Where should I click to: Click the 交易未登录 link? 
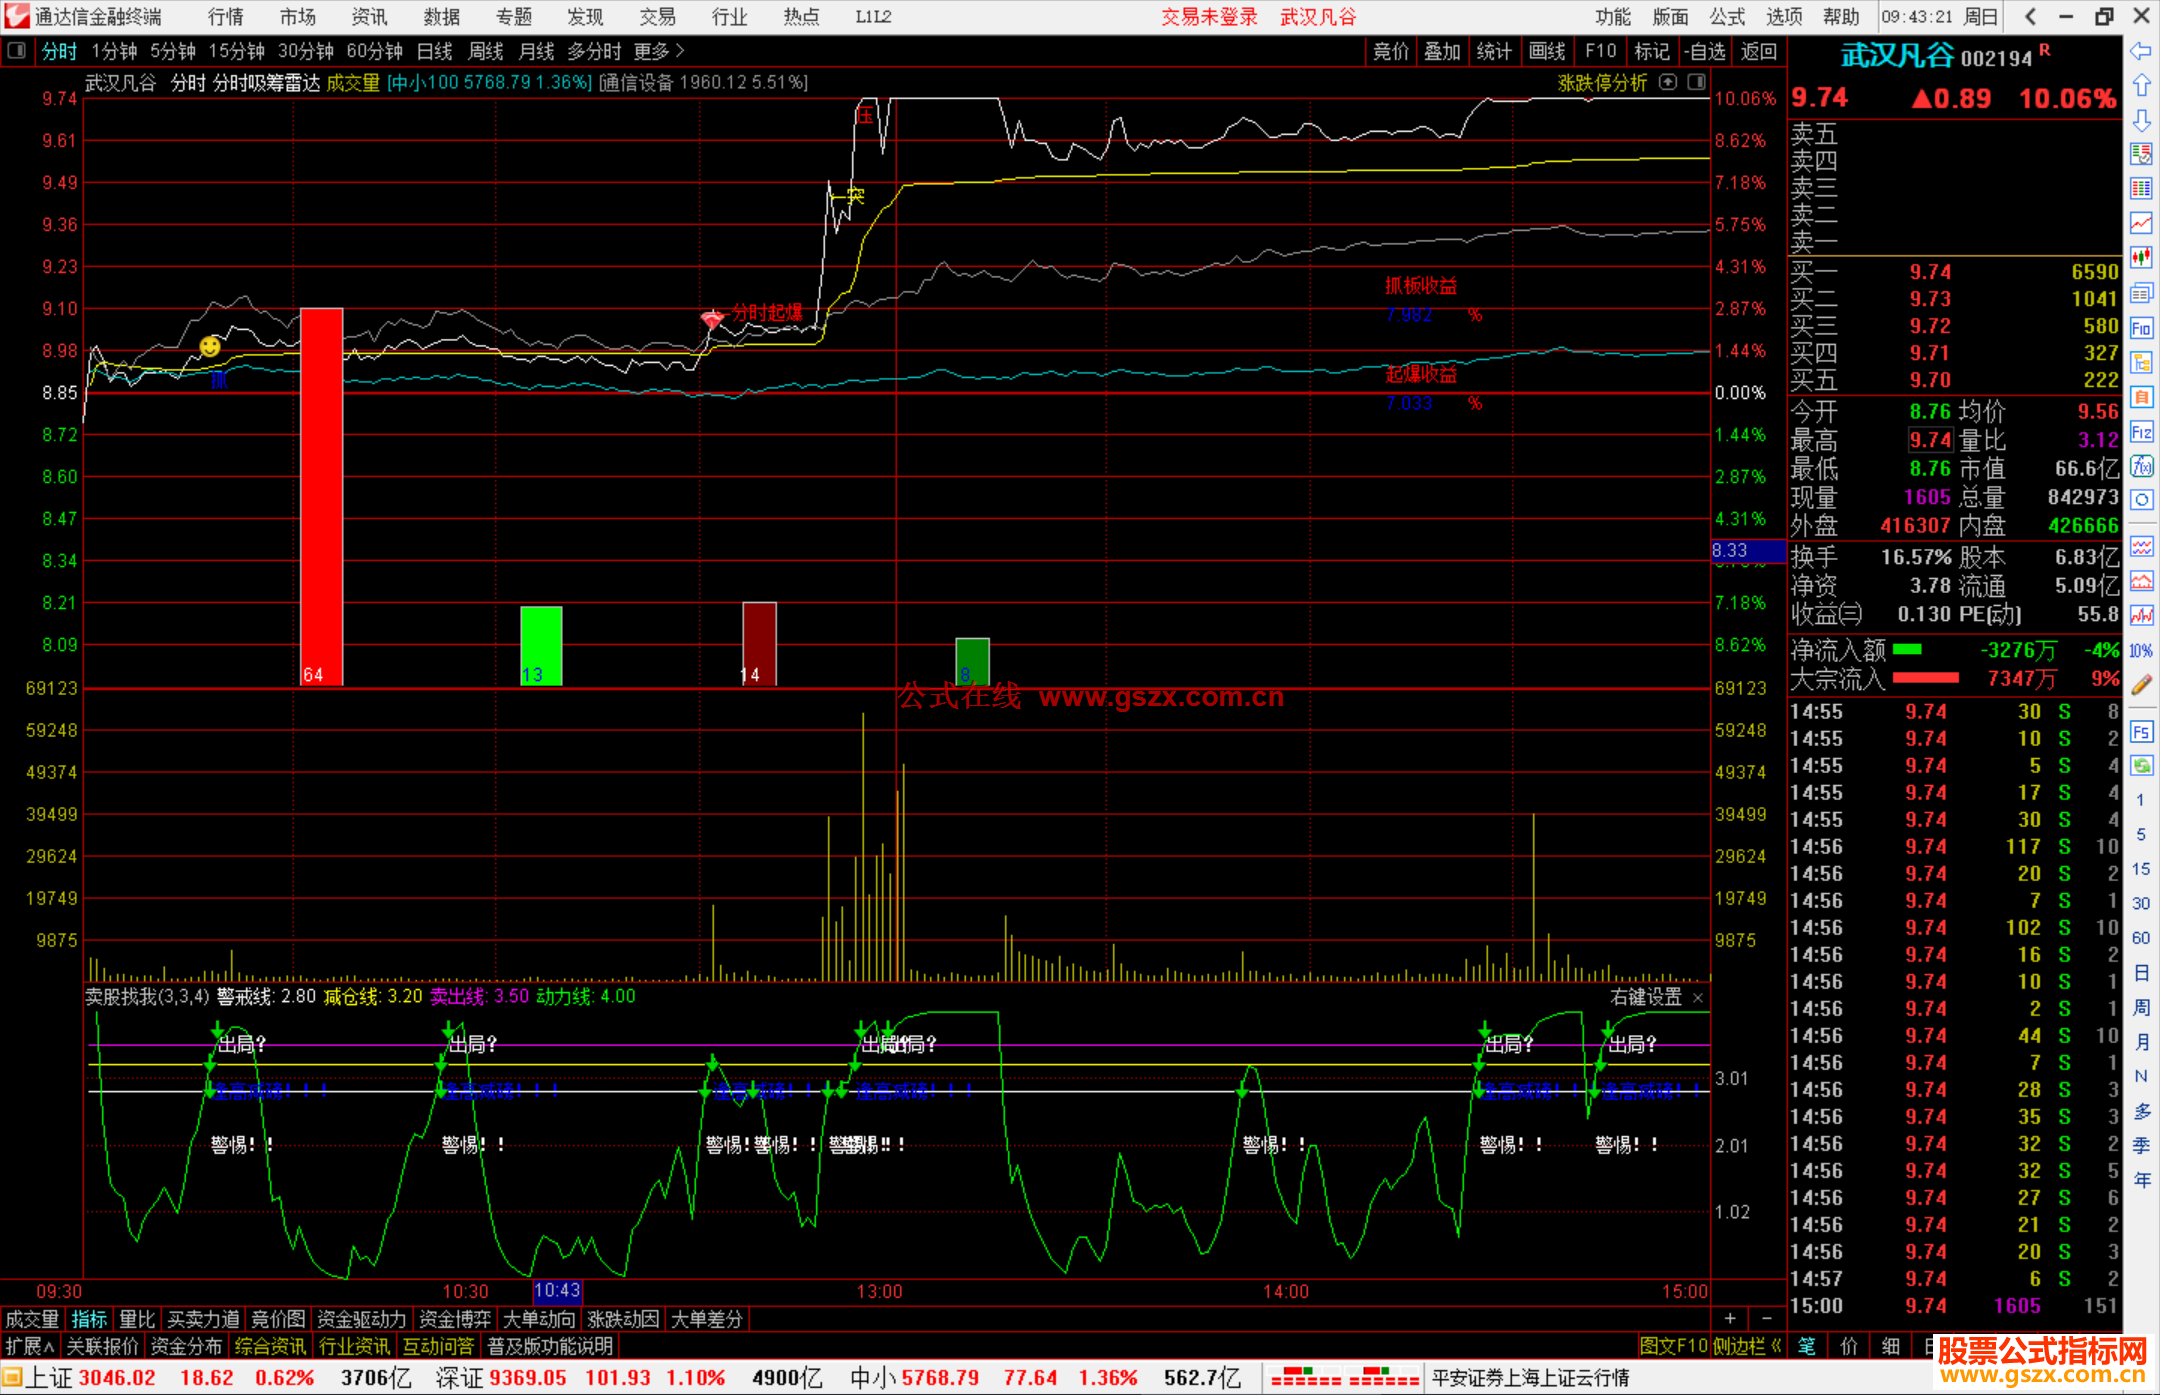1209,17
